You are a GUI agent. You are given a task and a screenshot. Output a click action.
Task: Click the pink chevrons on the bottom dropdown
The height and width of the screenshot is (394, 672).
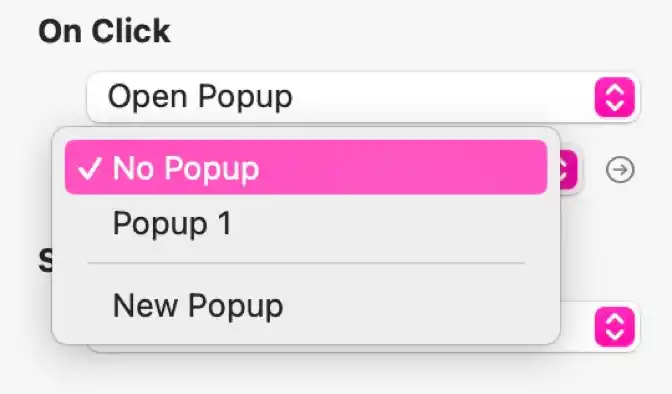615,327
